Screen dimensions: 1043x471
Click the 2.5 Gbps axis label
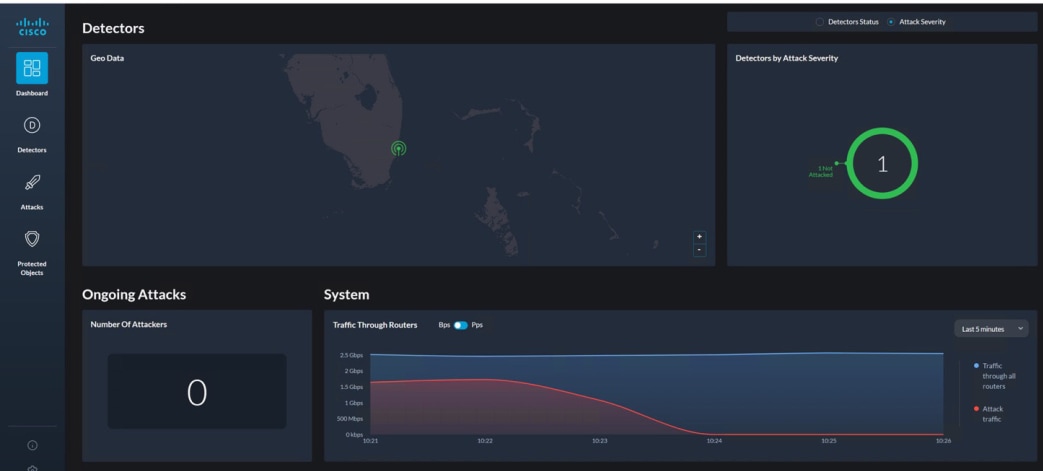coord(351,355)
